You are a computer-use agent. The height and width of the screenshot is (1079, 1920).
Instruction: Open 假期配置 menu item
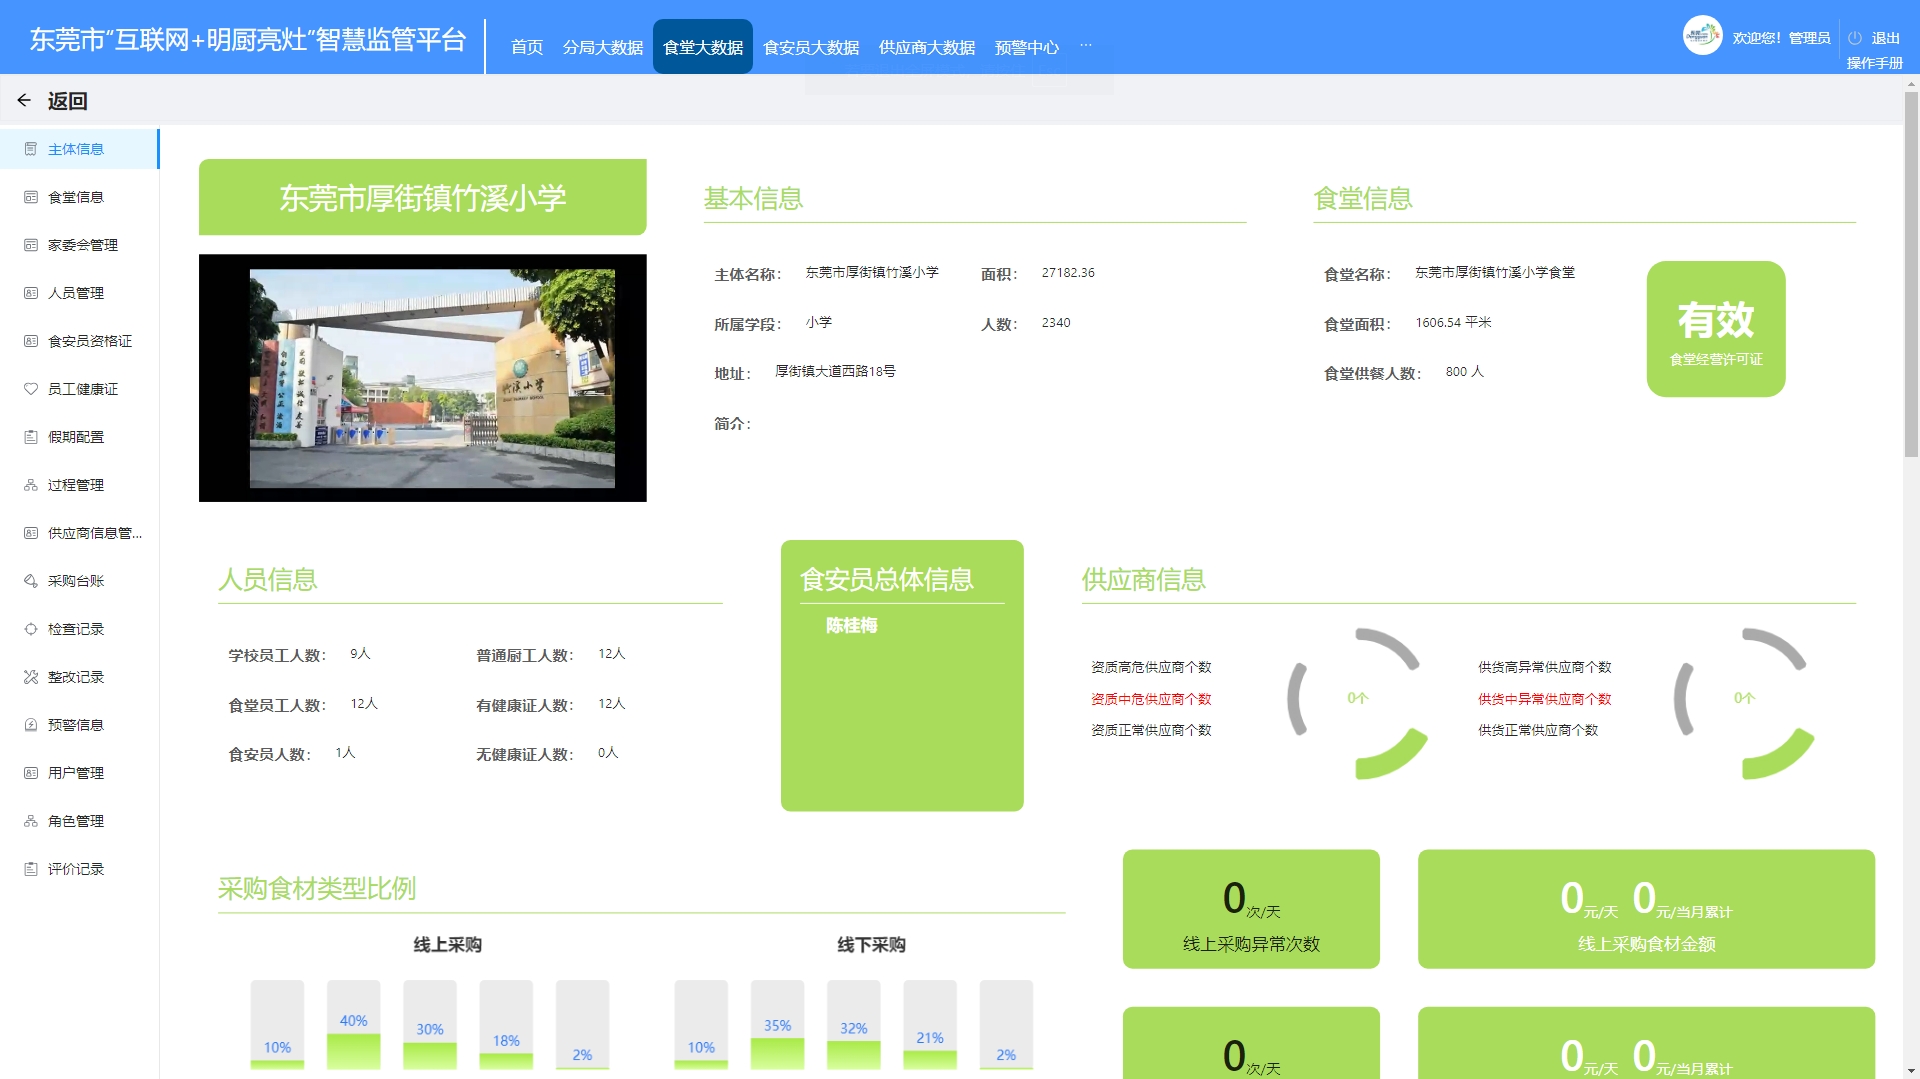point(79,437)
